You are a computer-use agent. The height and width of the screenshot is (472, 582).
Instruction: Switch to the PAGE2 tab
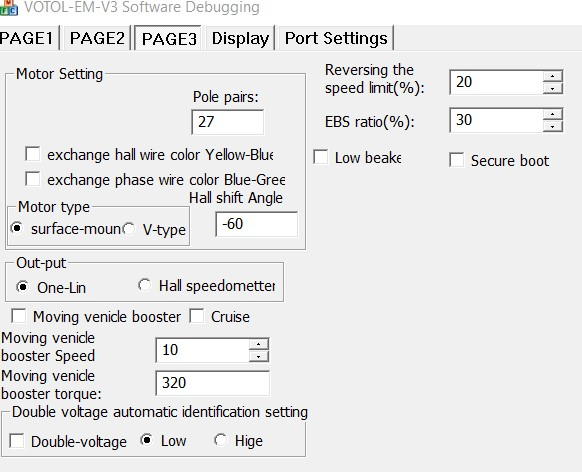coord(97,38)
